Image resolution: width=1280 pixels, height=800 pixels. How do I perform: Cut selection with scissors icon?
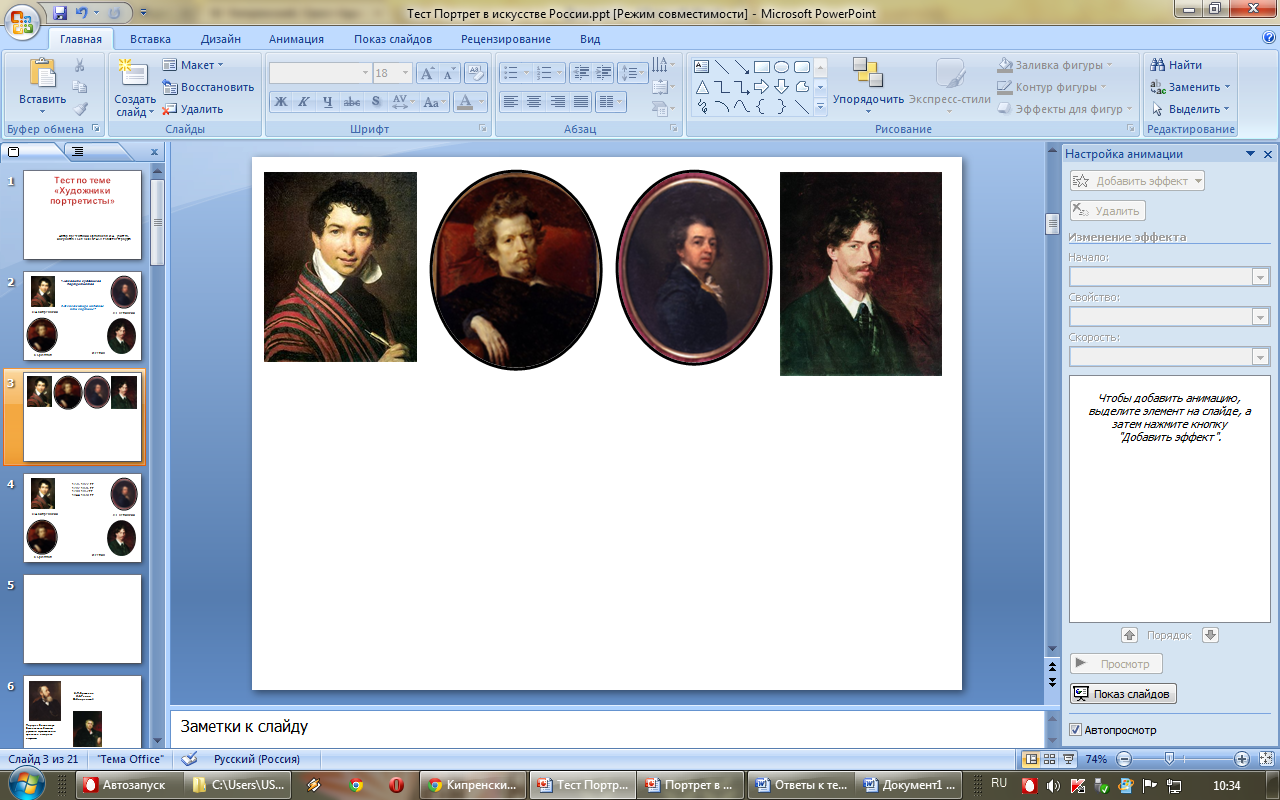(x=80, y=65)
